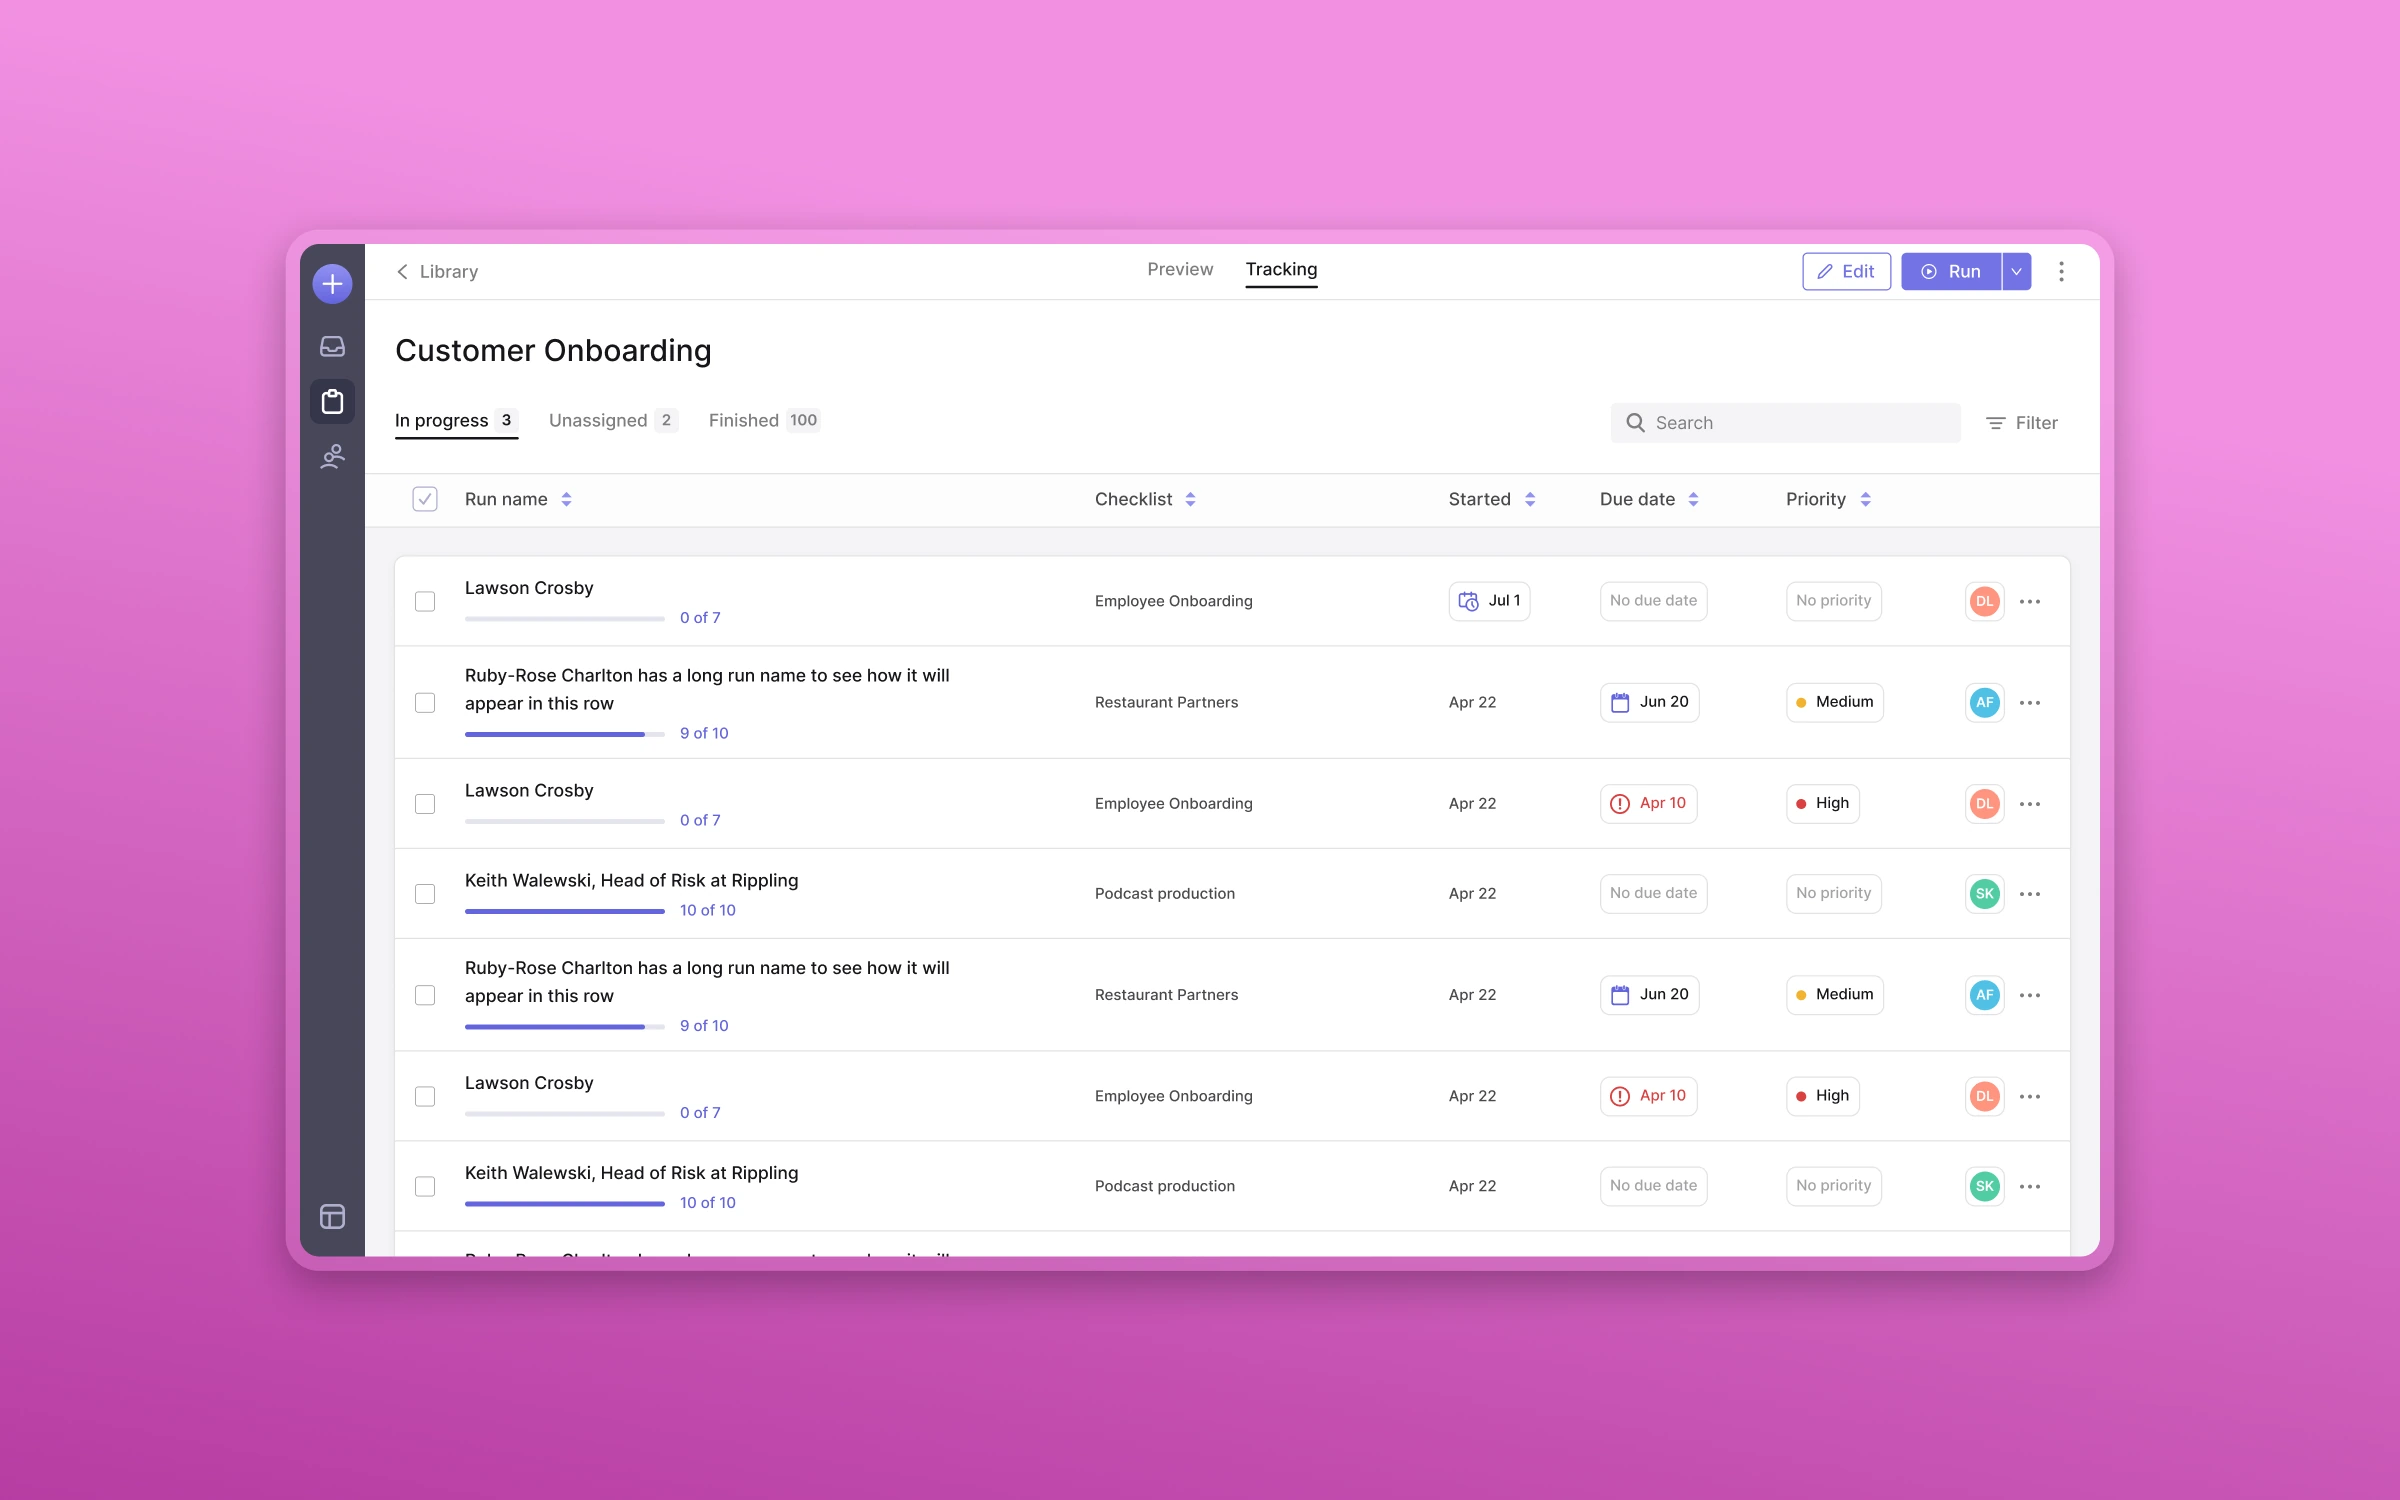Open No due date in first Keith Walewski row
The image size is (2400, 1500).
point(1653,893)
